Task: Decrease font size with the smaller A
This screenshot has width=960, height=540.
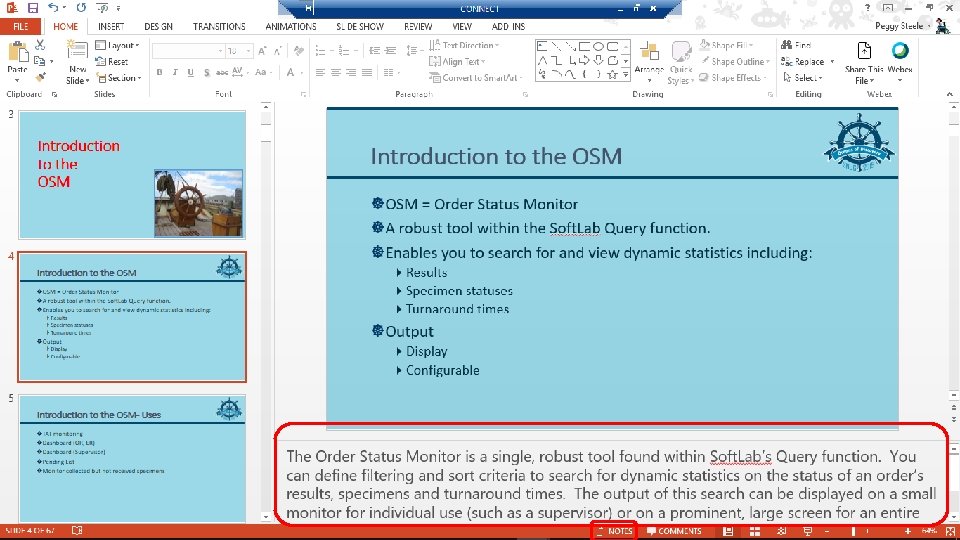Action: pos(277,51)
